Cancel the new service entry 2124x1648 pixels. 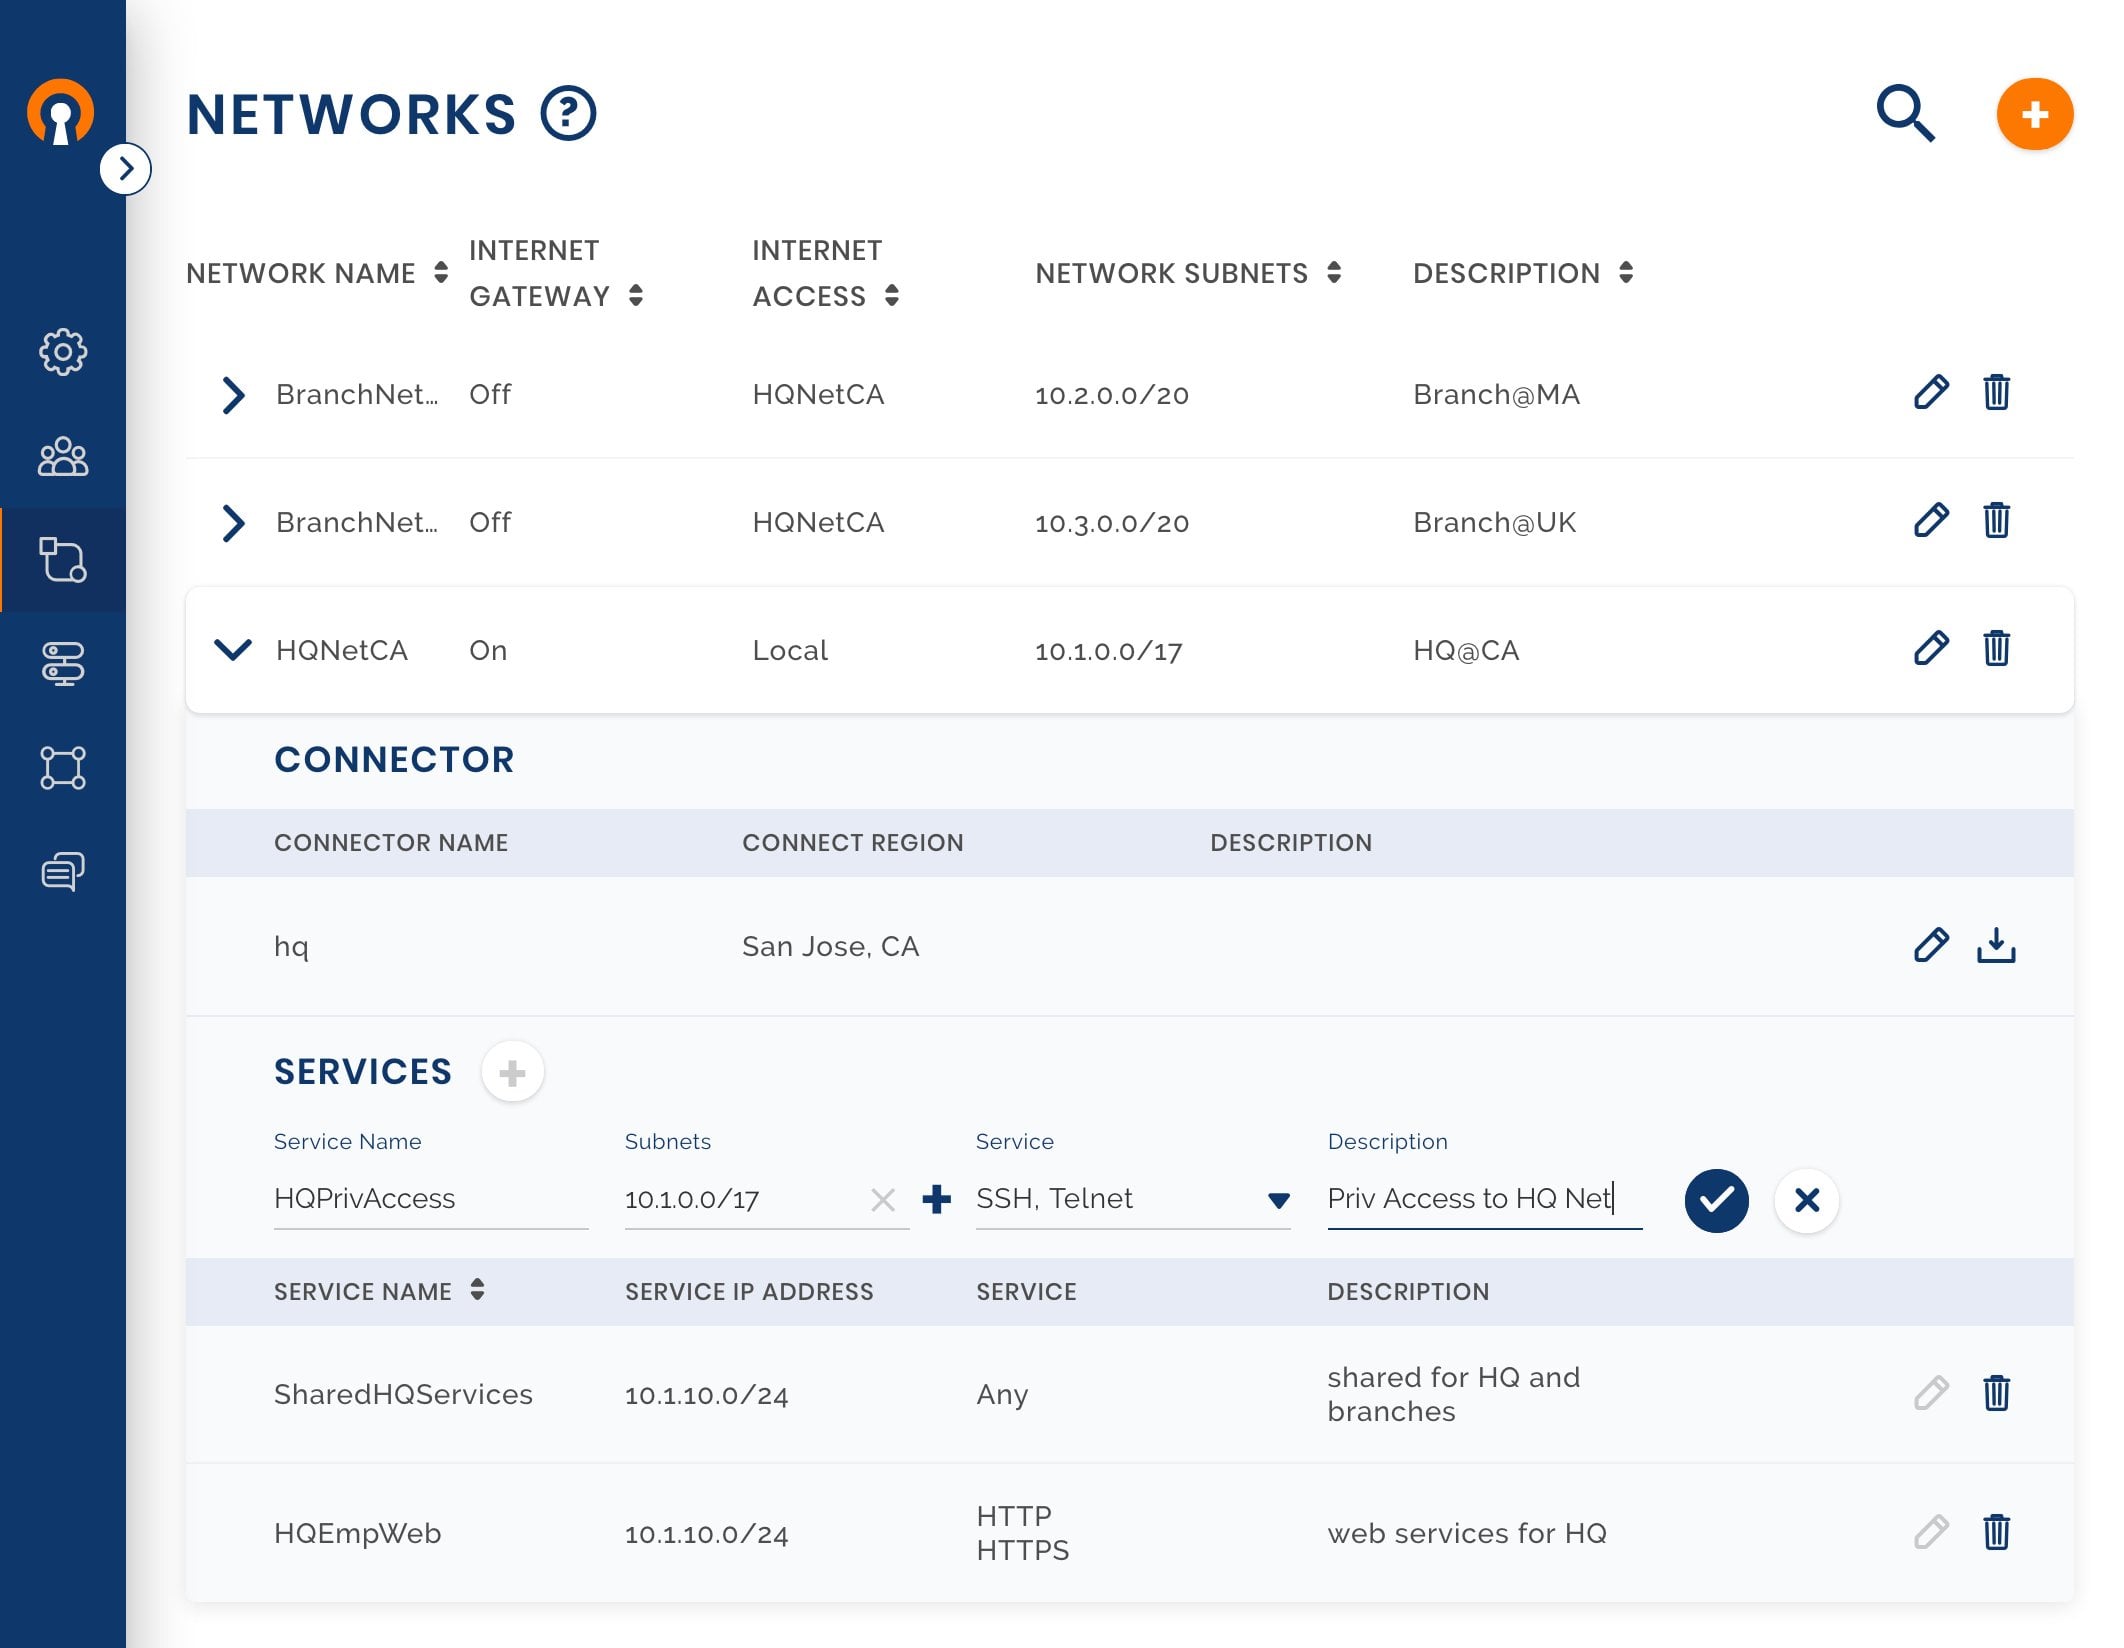click(1806, 1199)
